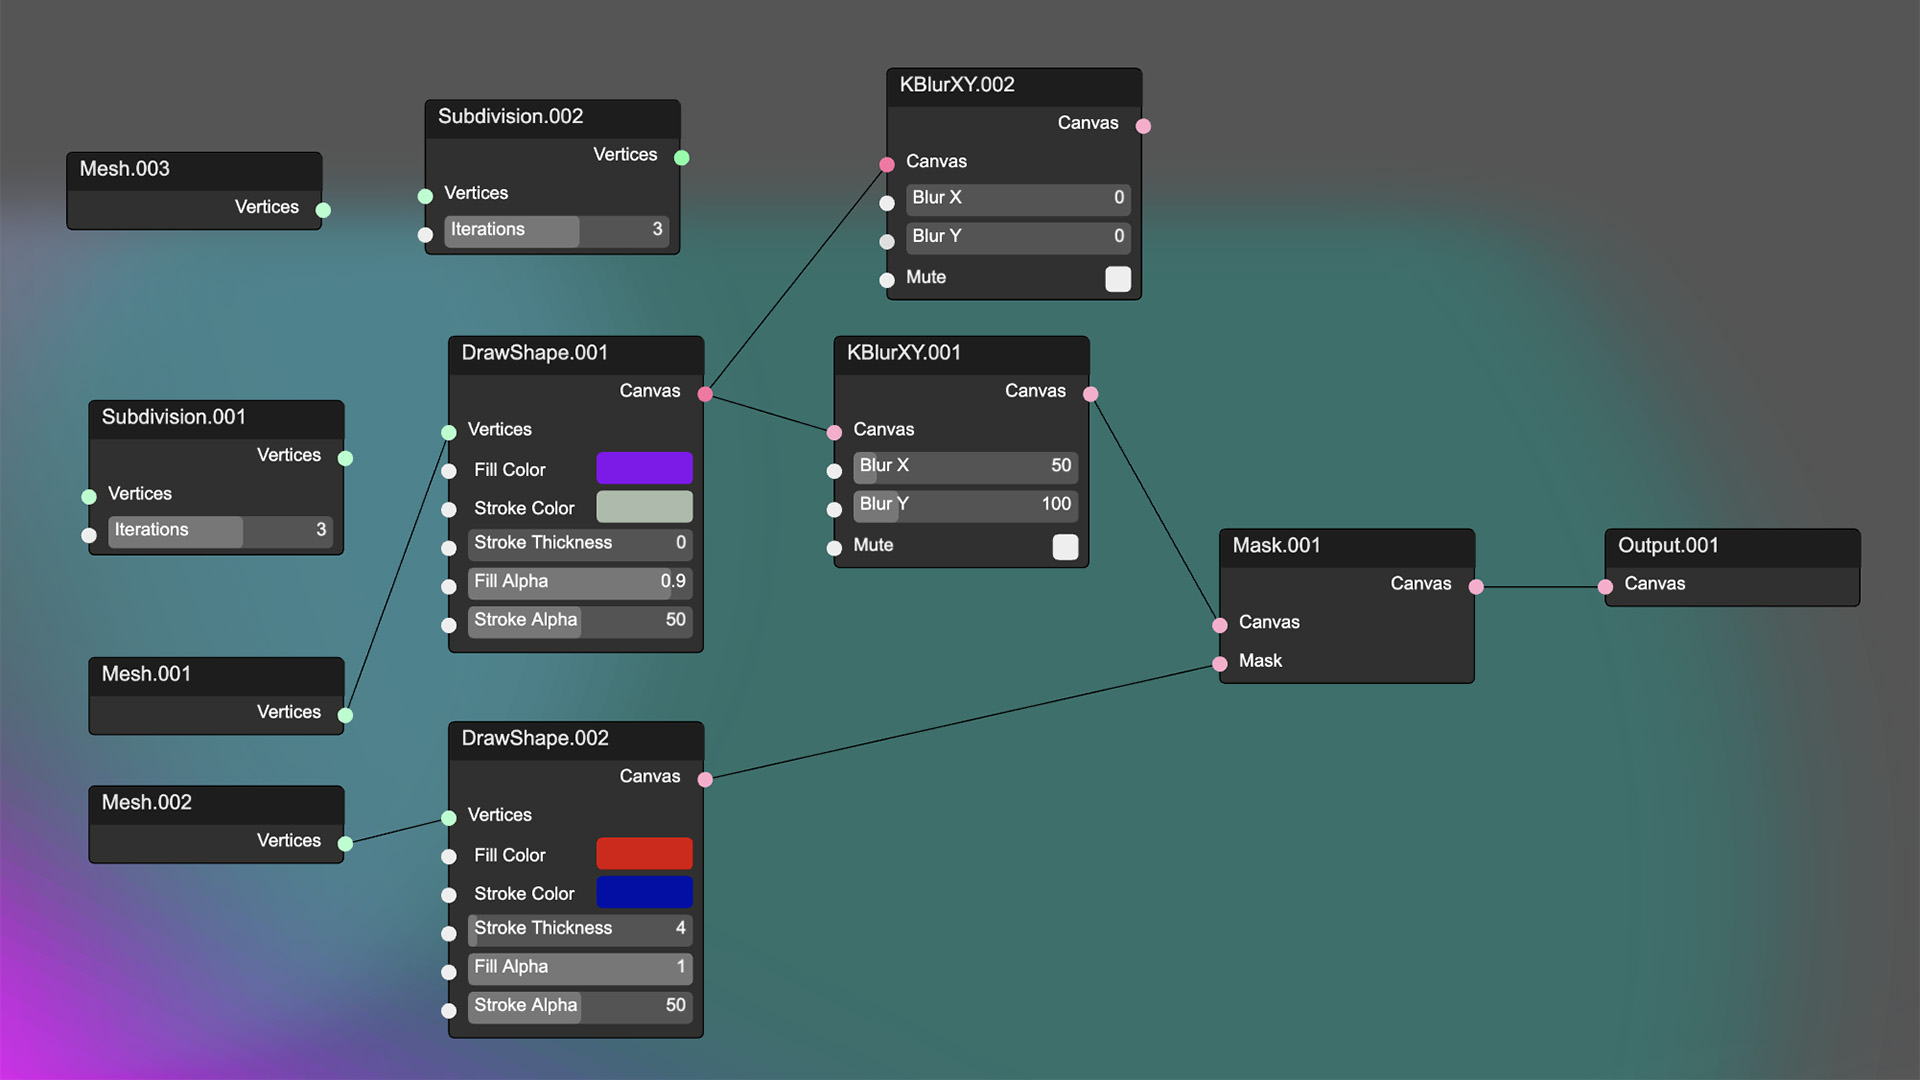Click the KBlurXY.002 Canvas output port
Viewport: 1920px width, 1080px height.
(1146, 123)
